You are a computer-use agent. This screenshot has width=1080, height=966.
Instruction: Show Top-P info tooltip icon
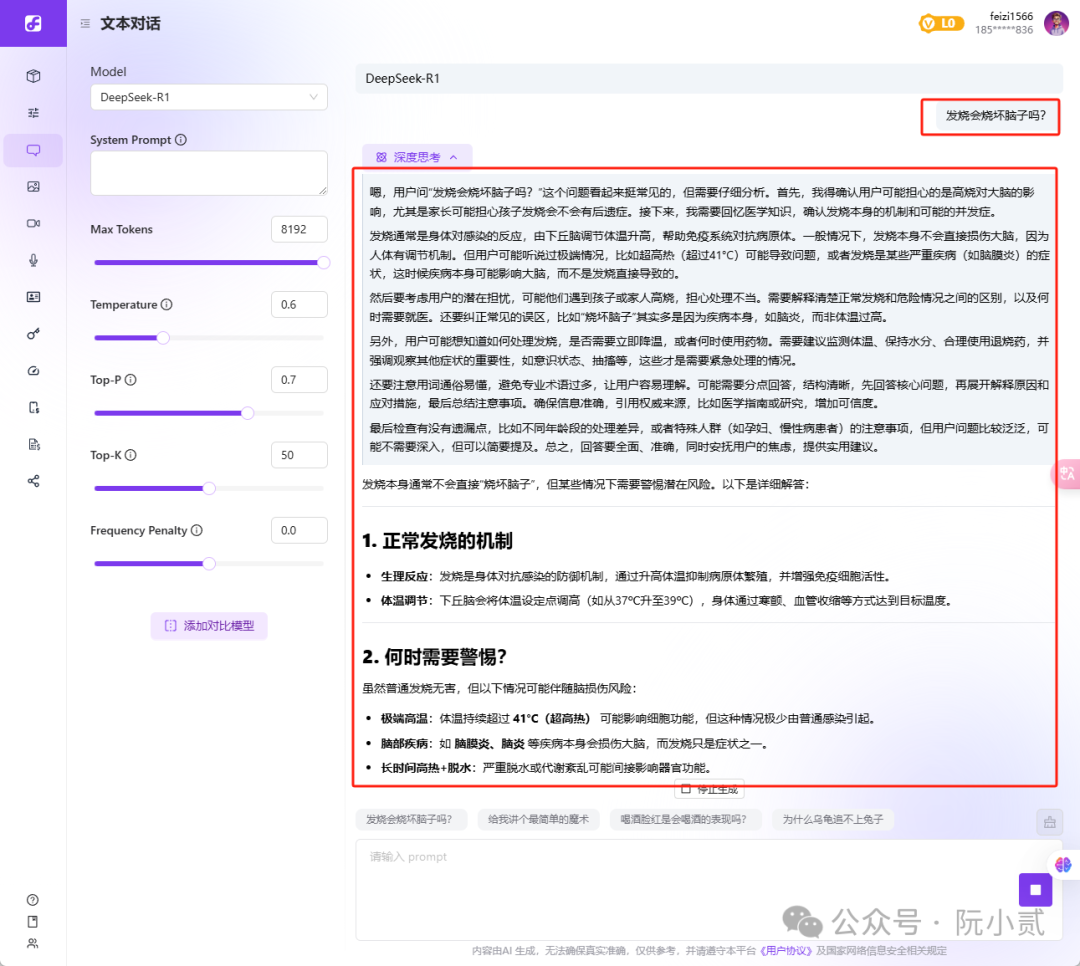[130, 380]
